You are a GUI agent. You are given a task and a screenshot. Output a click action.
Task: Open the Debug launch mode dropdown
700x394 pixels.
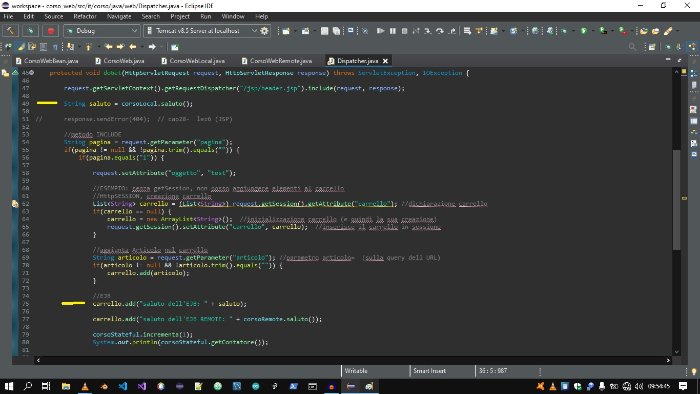point(102,31)
